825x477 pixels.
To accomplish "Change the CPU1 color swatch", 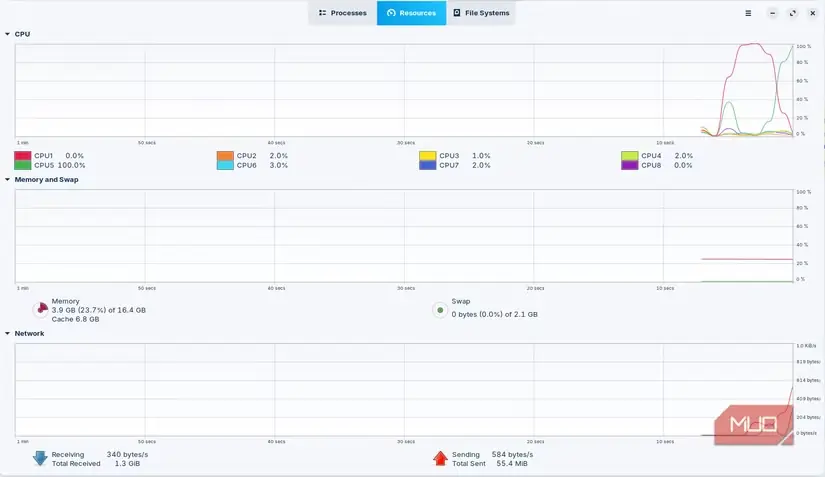I will [23, 156].
